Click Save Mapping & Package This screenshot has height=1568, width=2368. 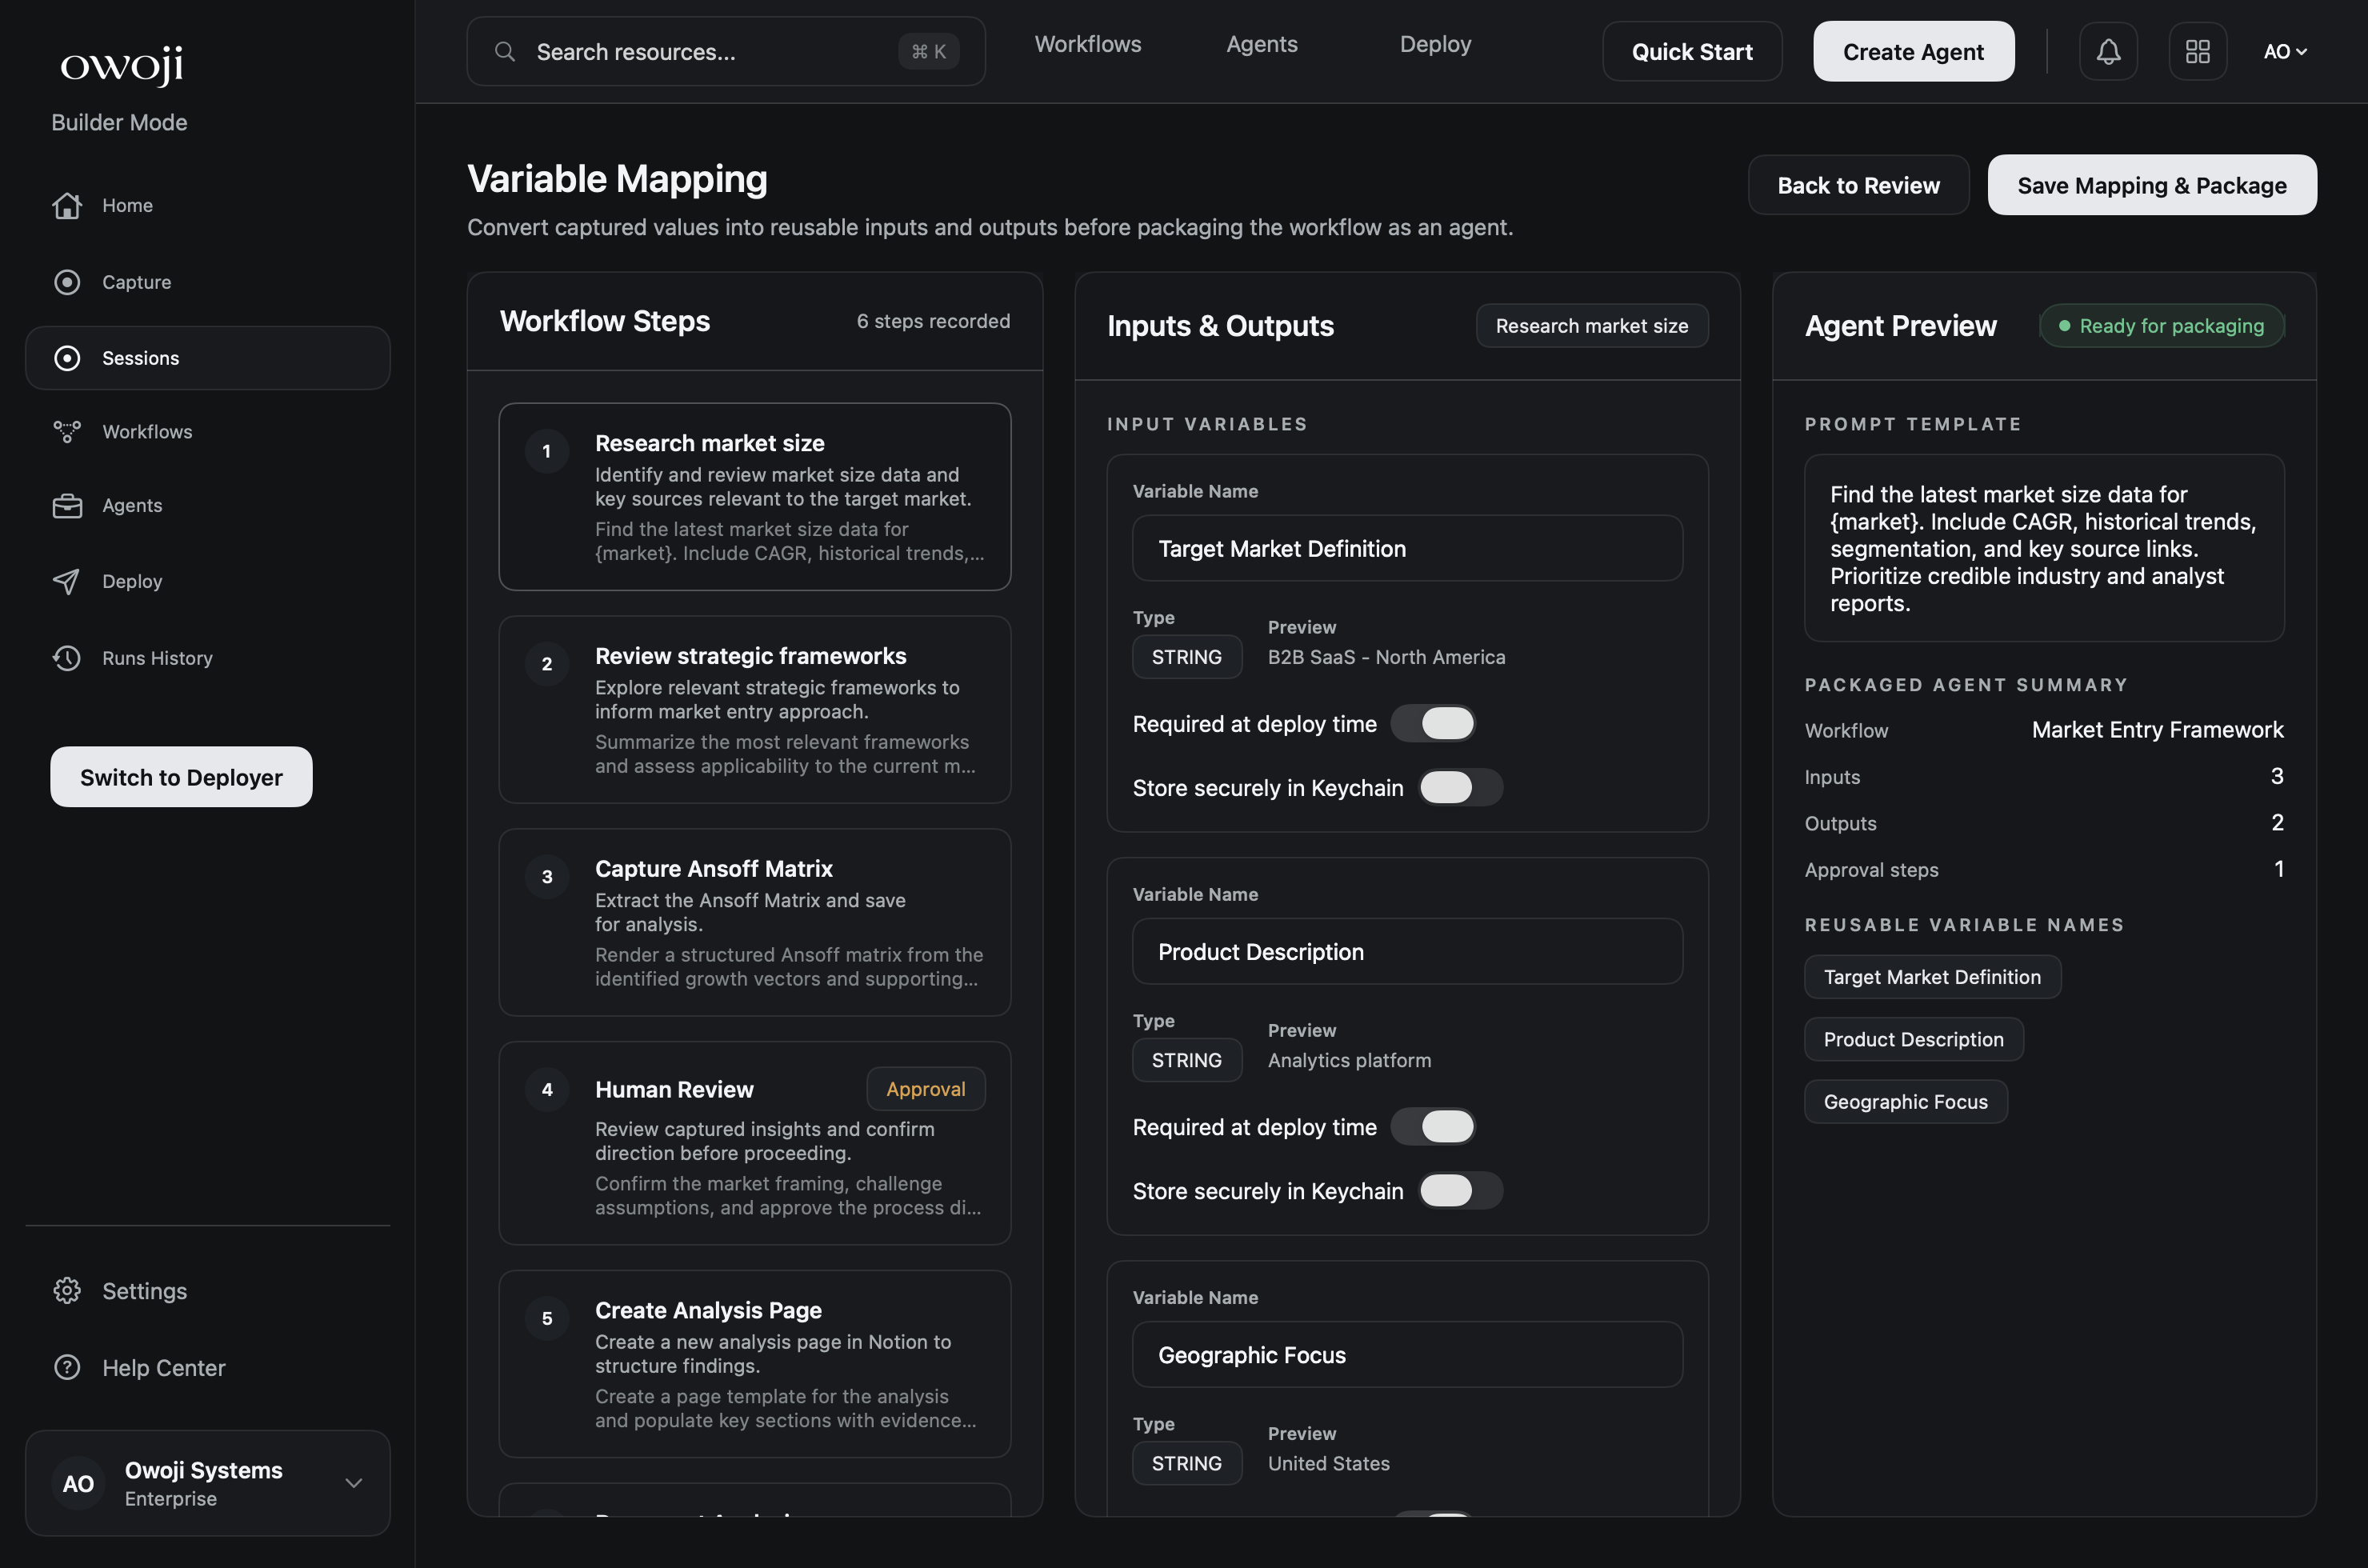click(x=2151, y=184)
